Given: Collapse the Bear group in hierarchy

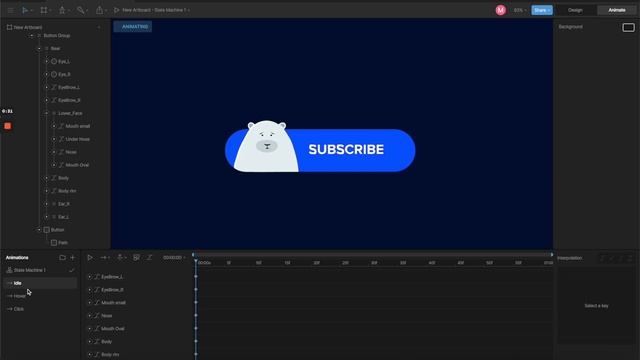Looking at the screenshot, I should click(x=39, y=49).
